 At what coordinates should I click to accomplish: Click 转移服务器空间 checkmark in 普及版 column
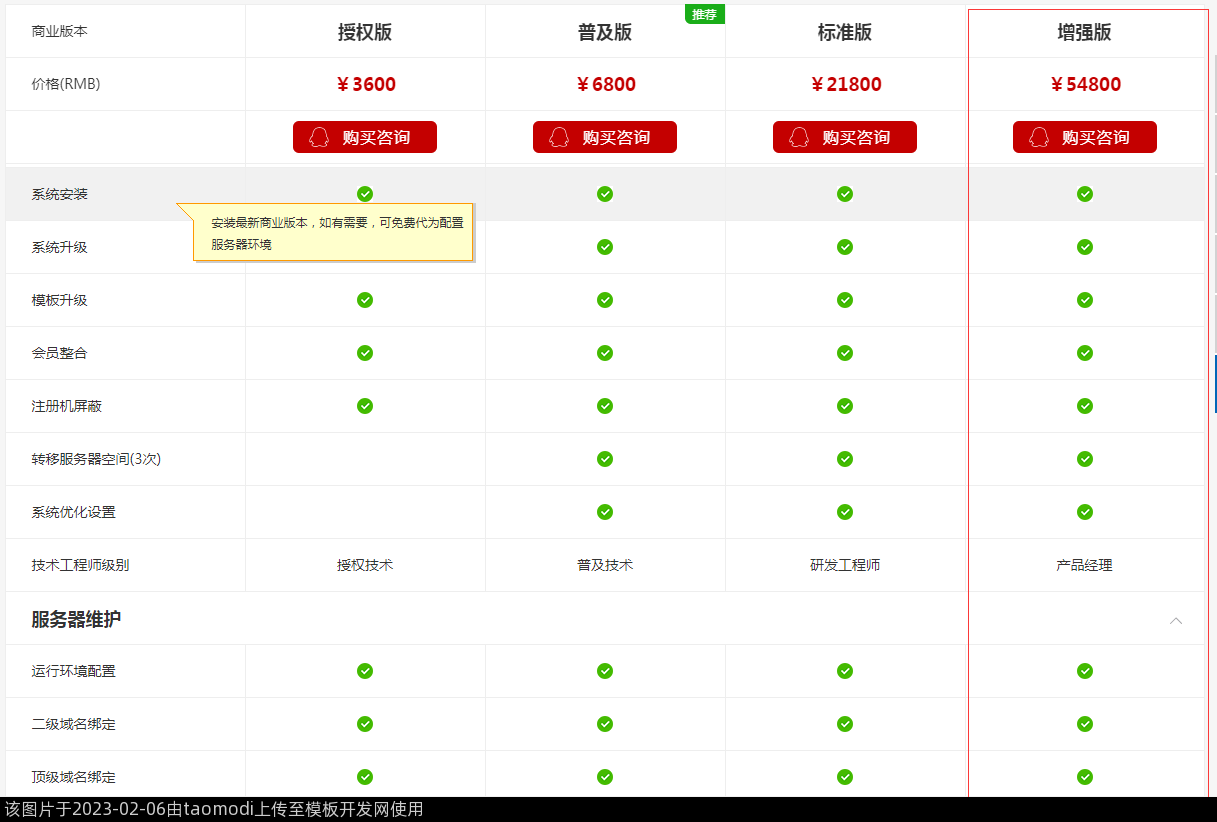605,459
